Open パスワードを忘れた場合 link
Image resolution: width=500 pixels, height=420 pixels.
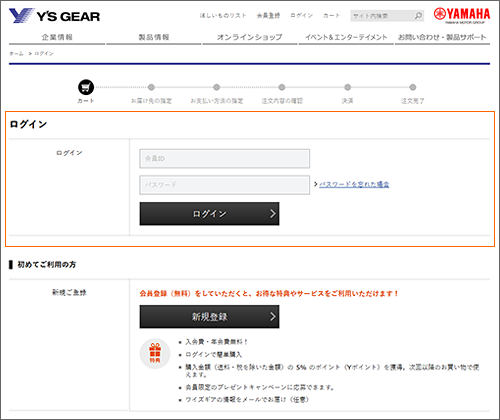354,184
